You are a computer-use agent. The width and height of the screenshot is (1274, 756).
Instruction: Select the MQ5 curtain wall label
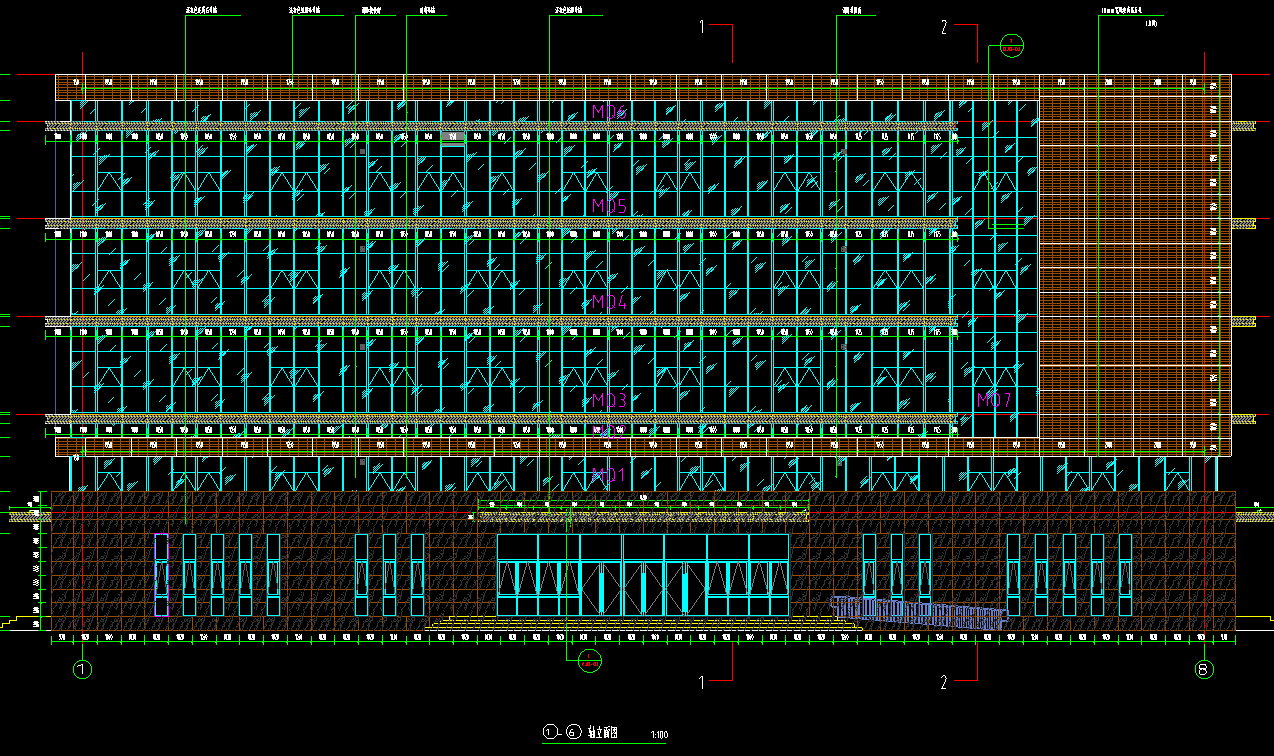[x=608, y=206]
